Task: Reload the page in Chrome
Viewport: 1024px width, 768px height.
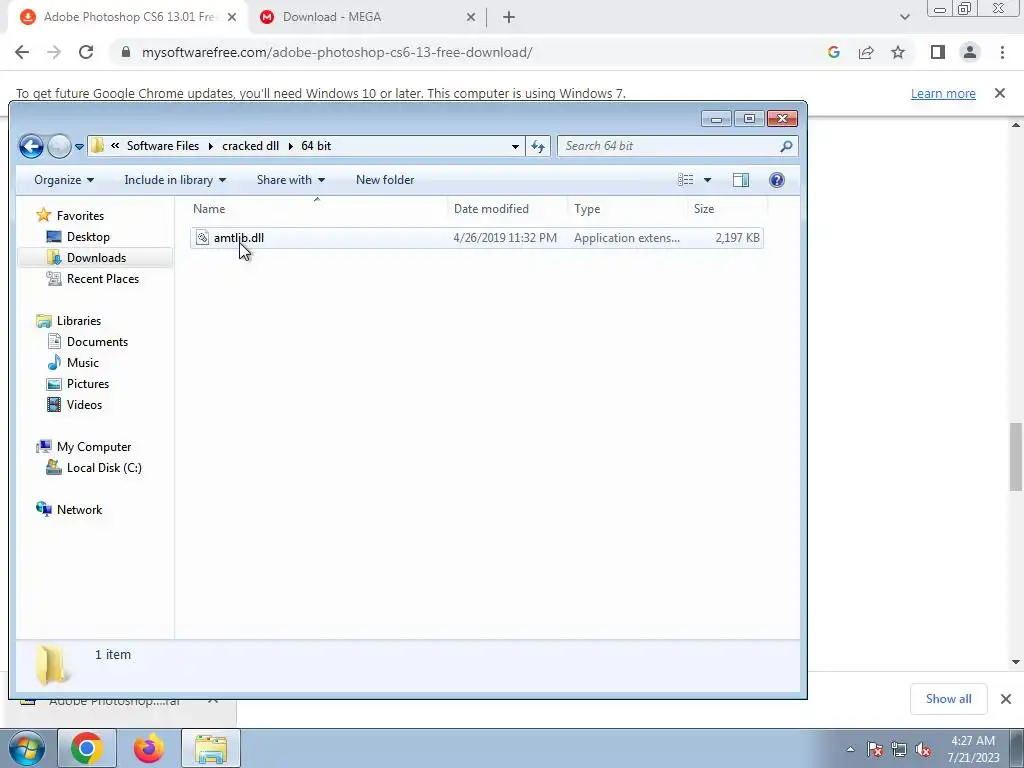Action: pos(86,52)
